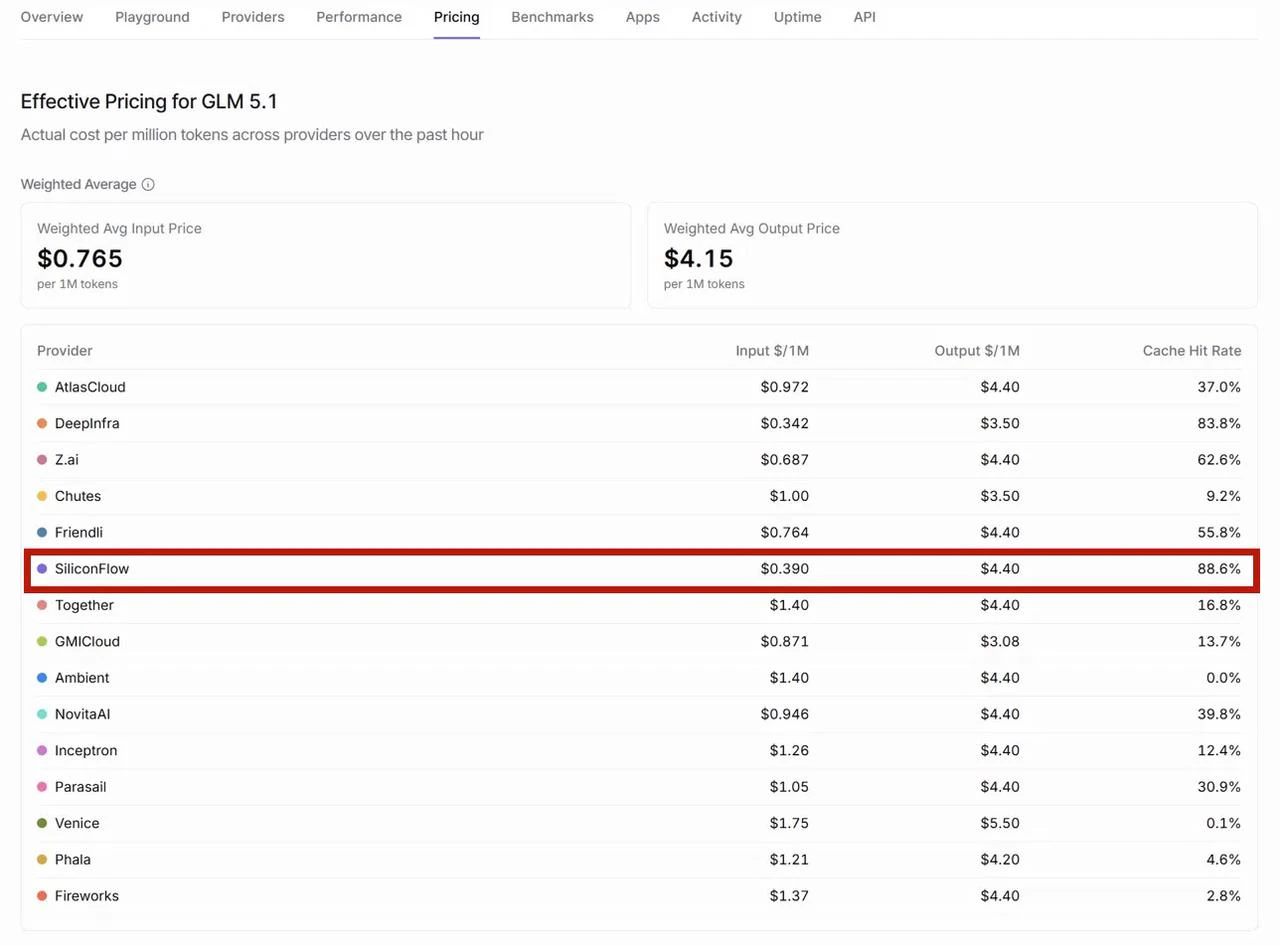Click the Input $/1M column header
The height and width of the screenshot is (945, 1280).
[x=772, y=351]
